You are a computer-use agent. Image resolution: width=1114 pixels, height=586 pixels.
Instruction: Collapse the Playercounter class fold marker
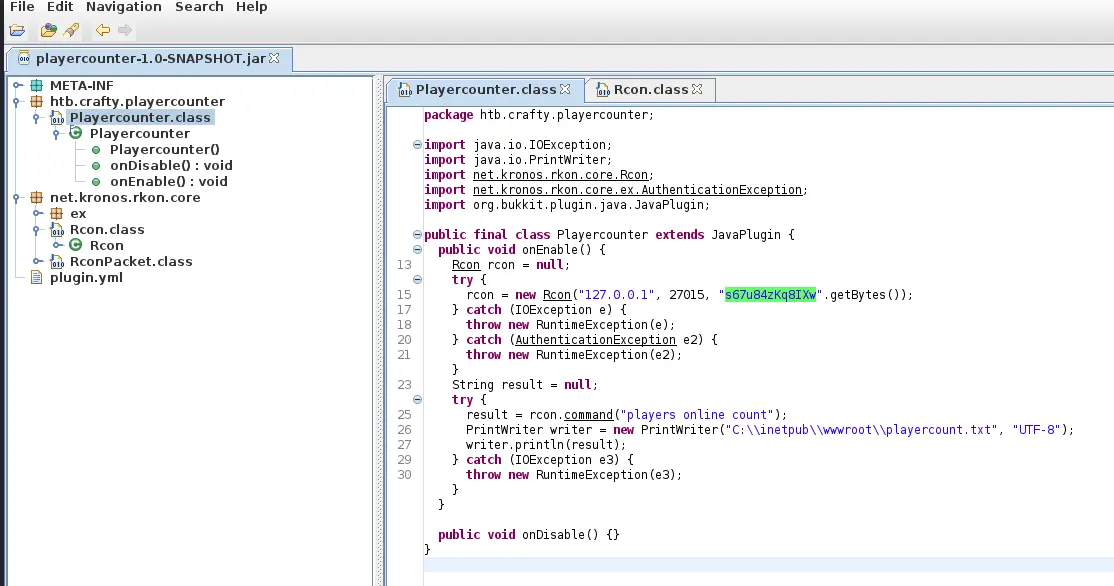point(417,235)
